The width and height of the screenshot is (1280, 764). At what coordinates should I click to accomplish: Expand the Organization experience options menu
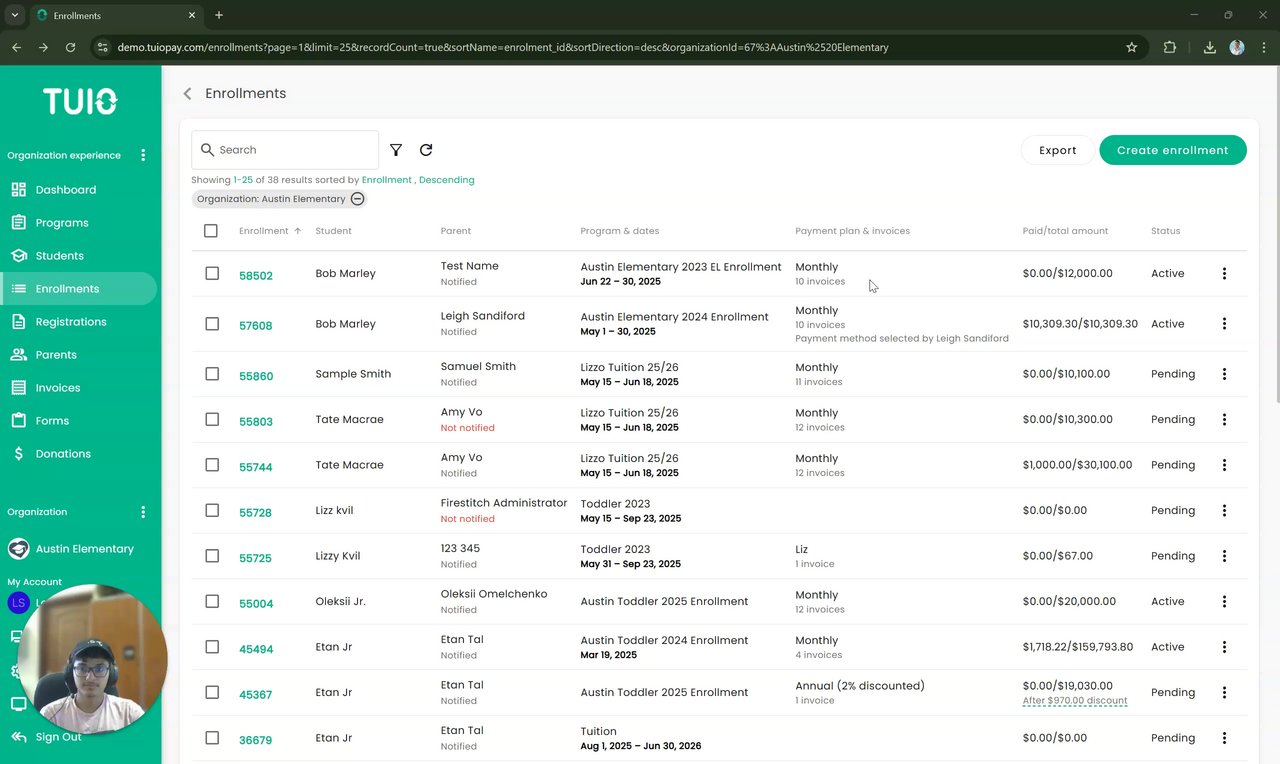pyautogui.click(x=143, y=155)
